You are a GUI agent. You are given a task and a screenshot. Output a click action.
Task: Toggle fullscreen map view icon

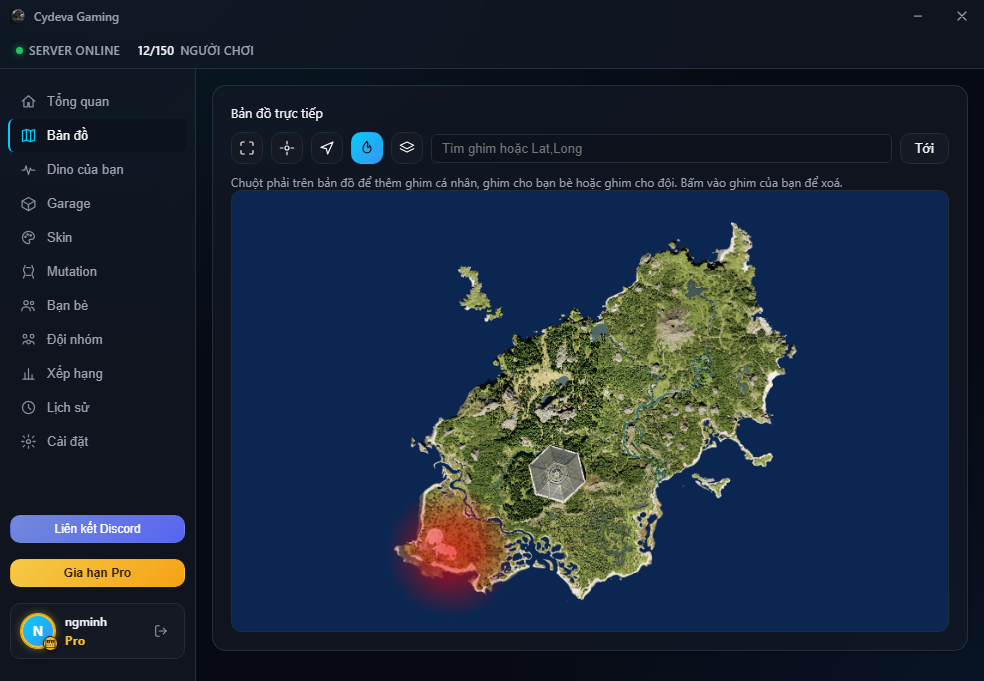(x=247, y=148)
